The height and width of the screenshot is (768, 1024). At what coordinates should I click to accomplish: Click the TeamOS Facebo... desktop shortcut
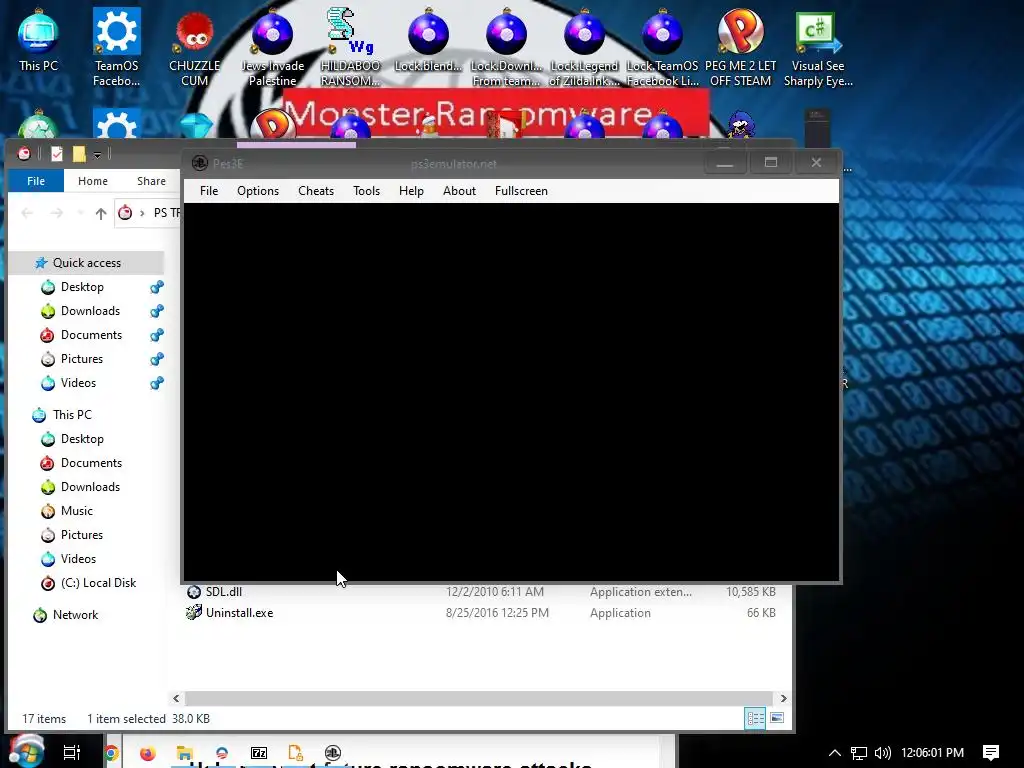pos(116,47)
